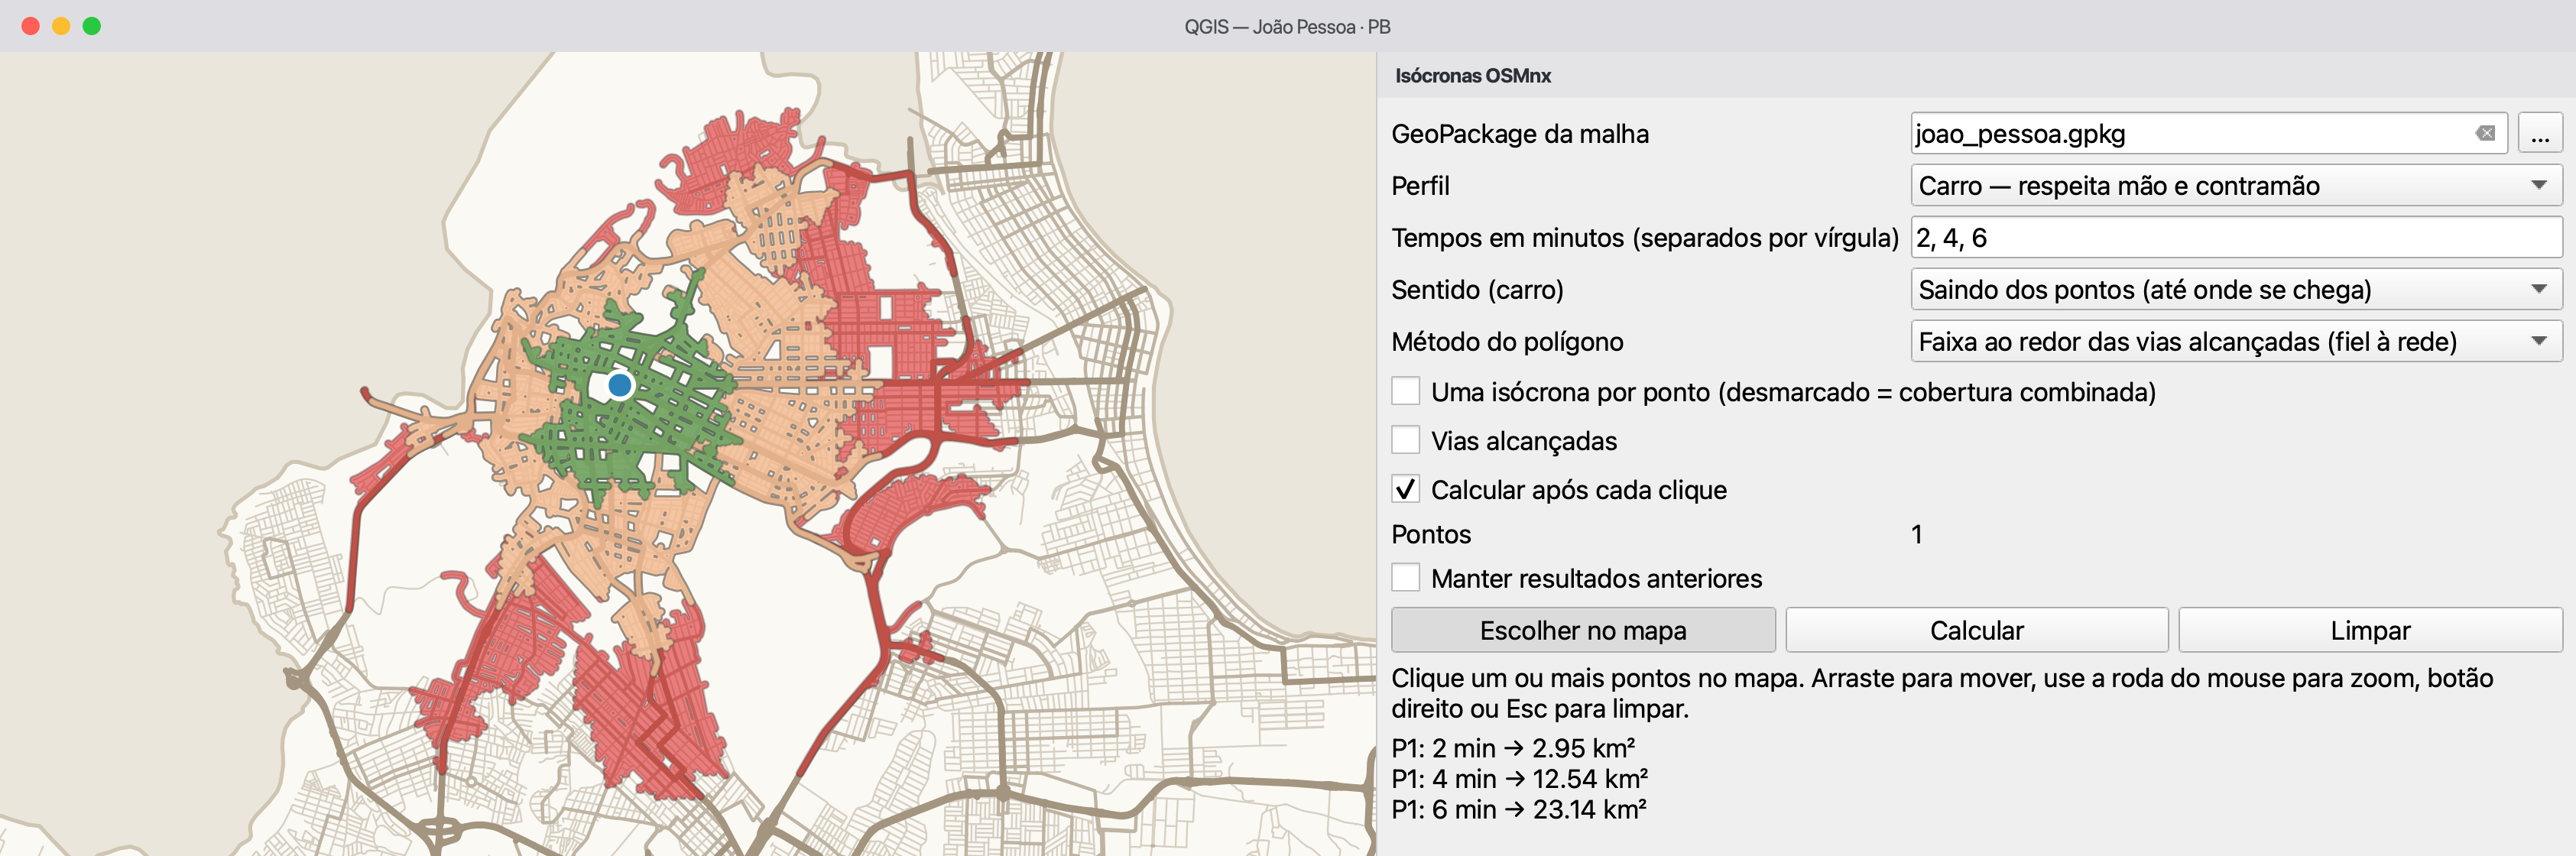This screenshot has width=2576, height=856.
Task: Click the Limpar button
Action: coord(2370,630)
